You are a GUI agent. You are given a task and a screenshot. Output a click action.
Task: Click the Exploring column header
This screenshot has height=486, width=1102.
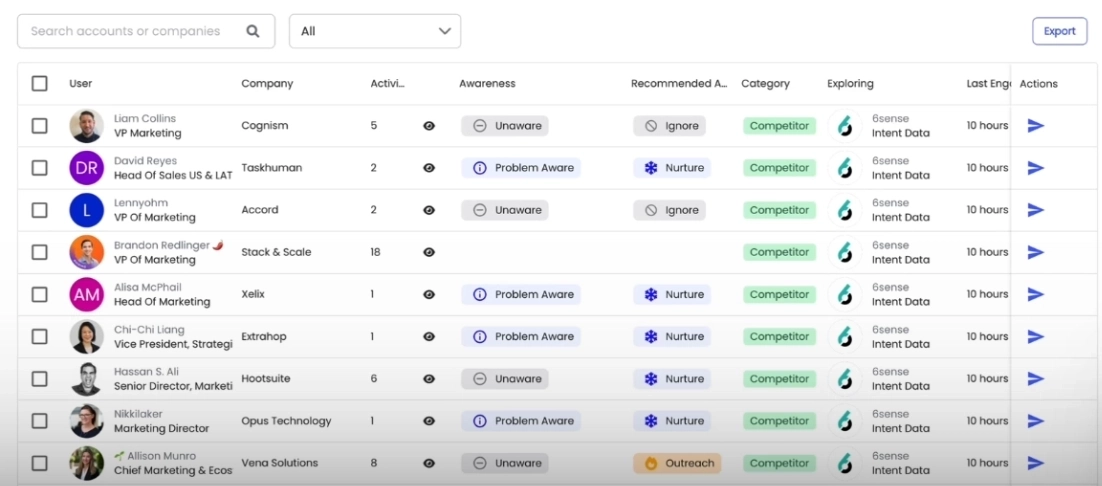tap(850, 84)
